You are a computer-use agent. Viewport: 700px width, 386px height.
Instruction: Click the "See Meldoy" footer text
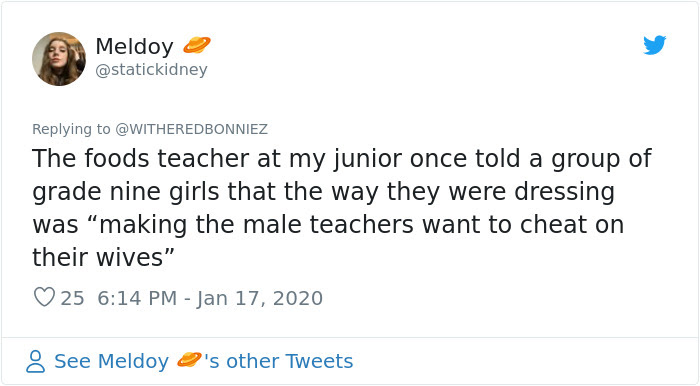point(112,361)
